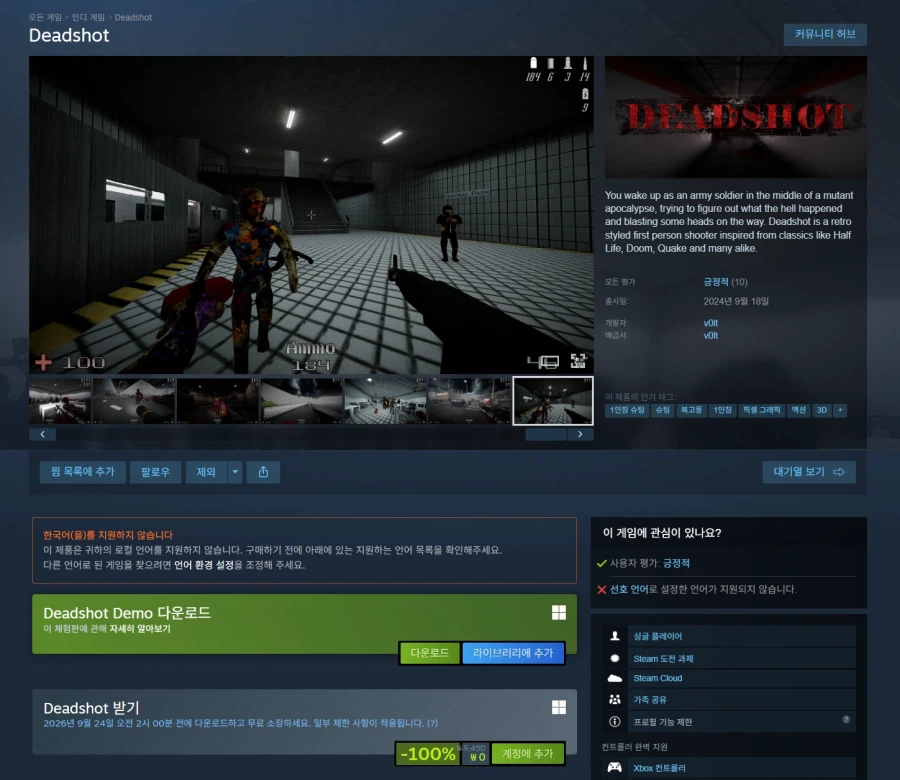
Task: Select the 1인칭 tag
Action: coord(722,410)
